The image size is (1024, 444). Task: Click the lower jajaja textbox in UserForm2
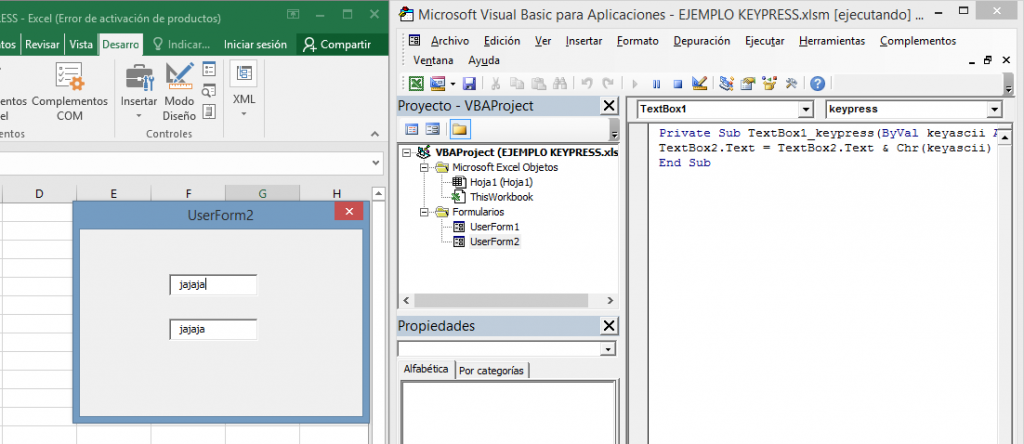pos(213,329)
